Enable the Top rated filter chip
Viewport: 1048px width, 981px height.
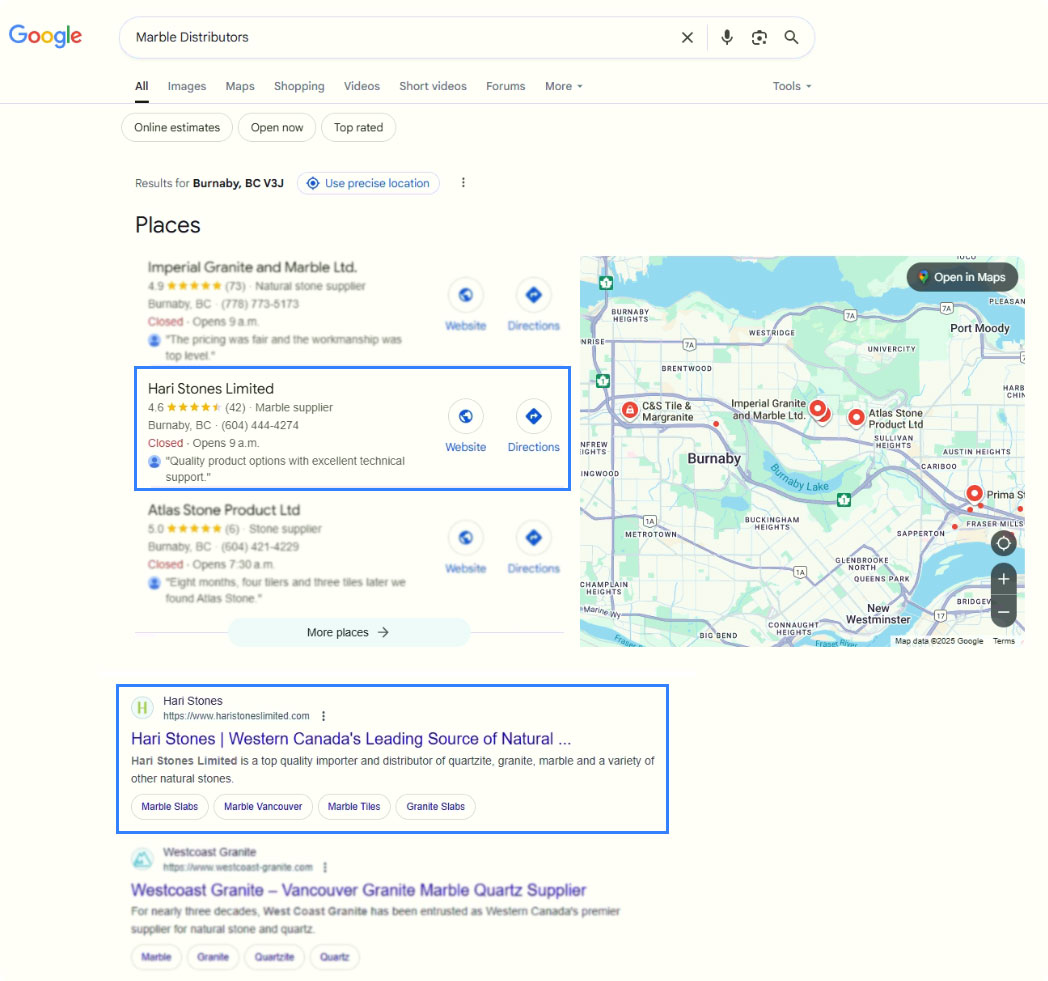coord(358,128)
